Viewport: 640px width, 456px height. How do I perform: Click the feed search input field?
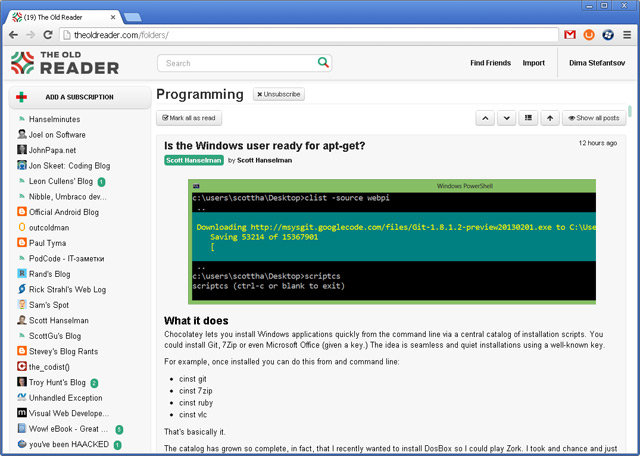(x=238, y=63)
